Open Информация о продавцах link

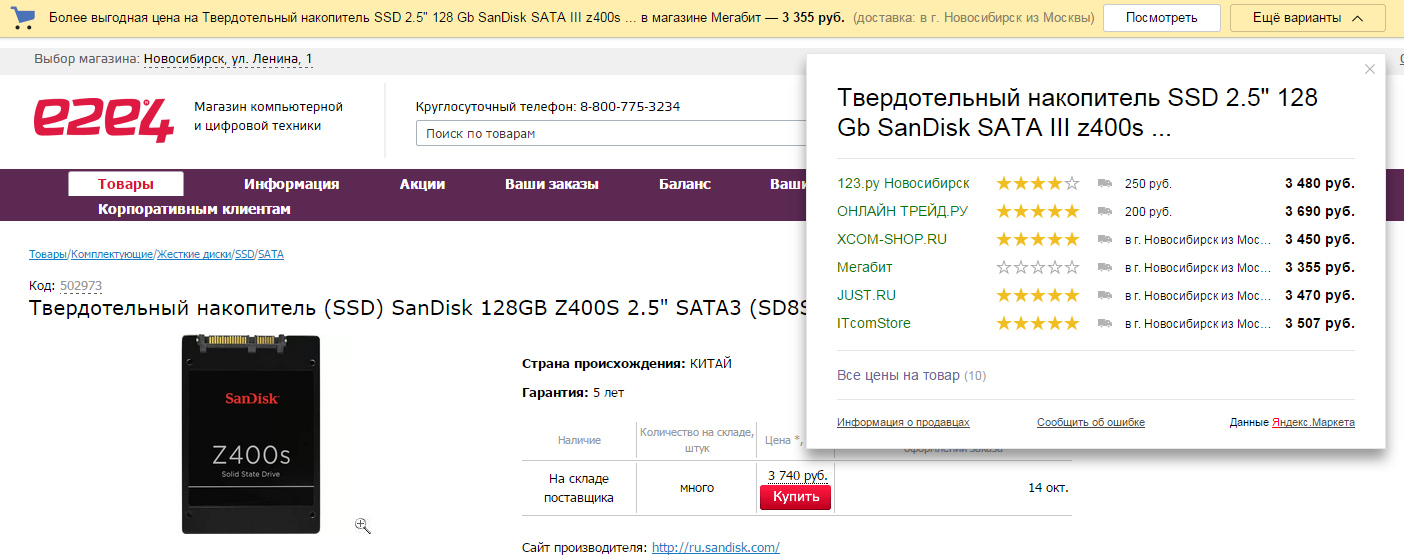pos(903,423)
